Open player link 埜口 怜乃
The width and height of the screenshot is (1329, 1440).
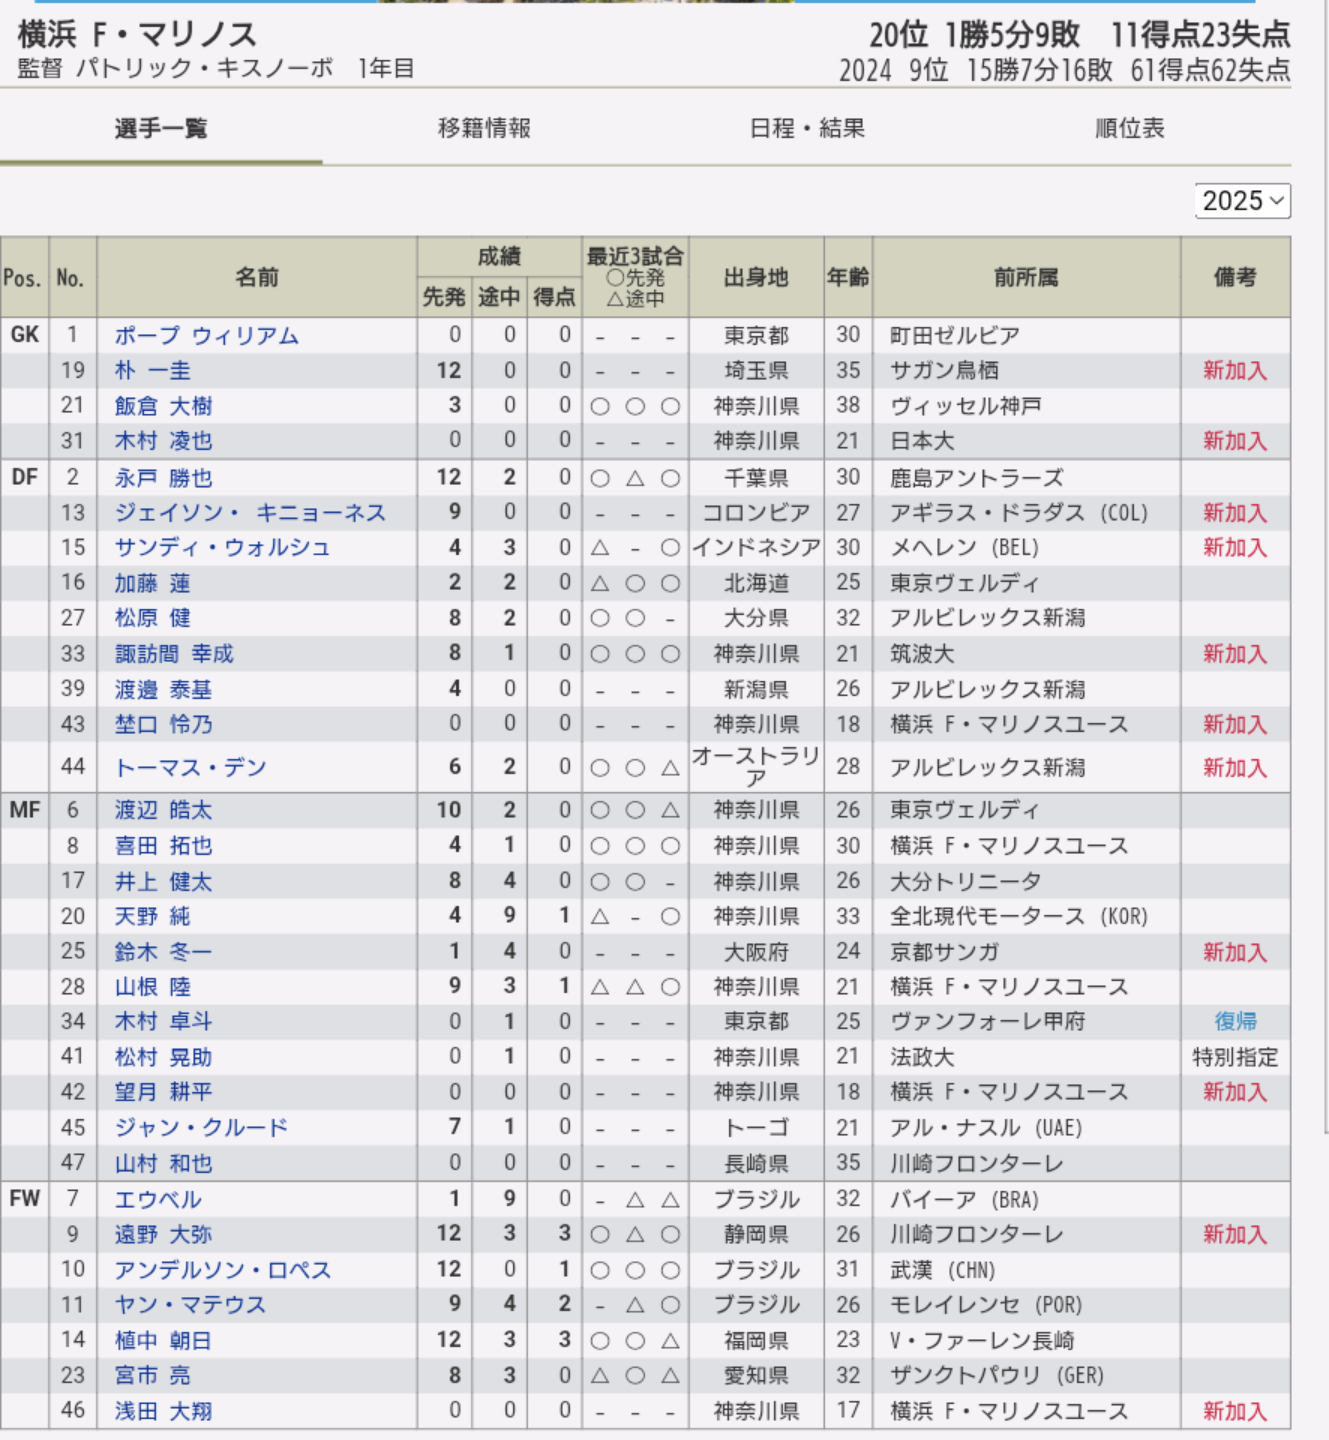[163, 724]
